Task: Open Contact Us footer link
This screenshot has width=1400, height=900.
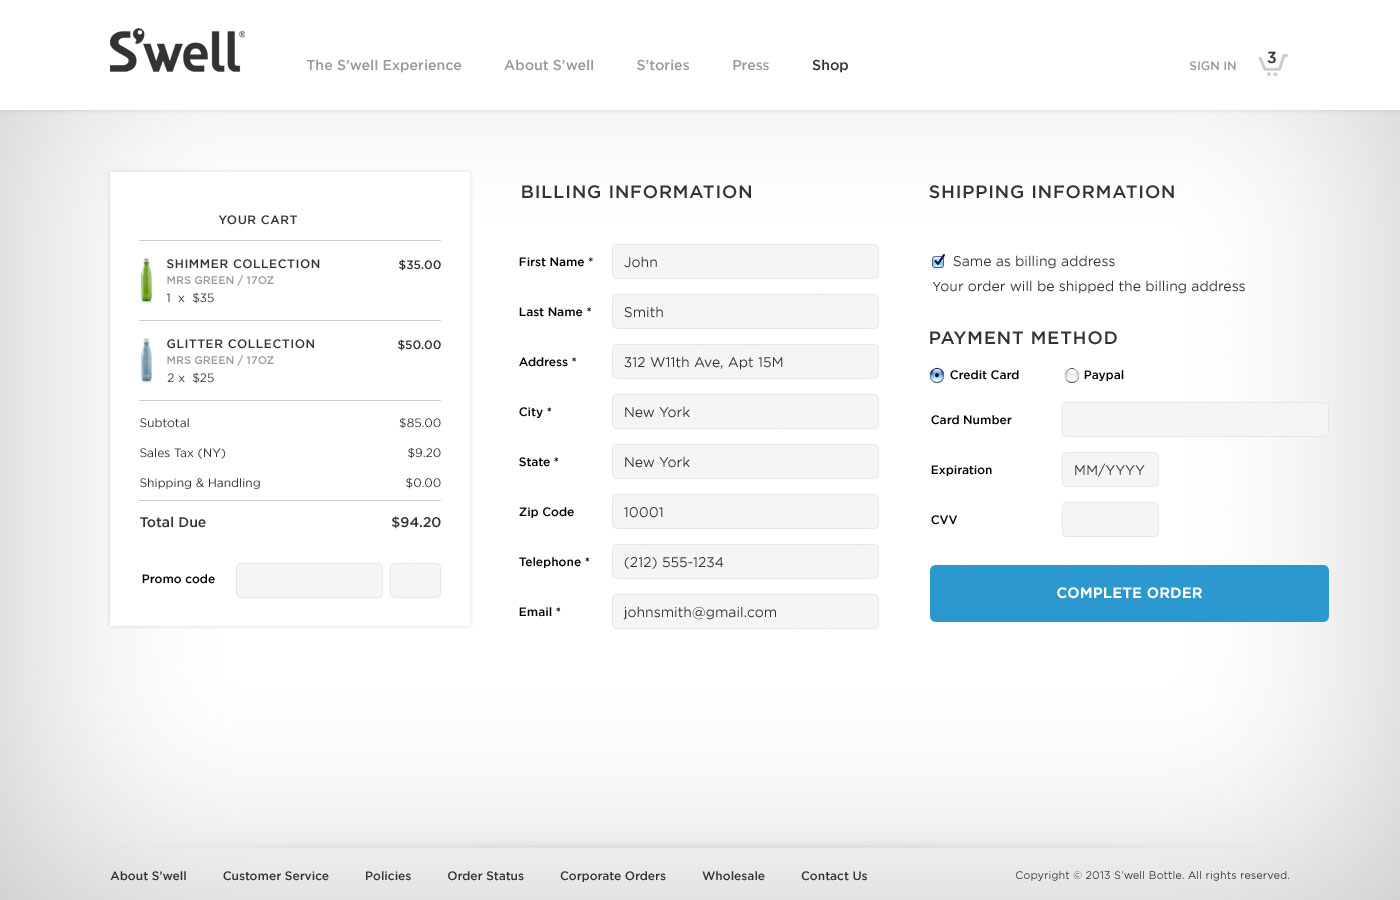Action: (834, 876)
